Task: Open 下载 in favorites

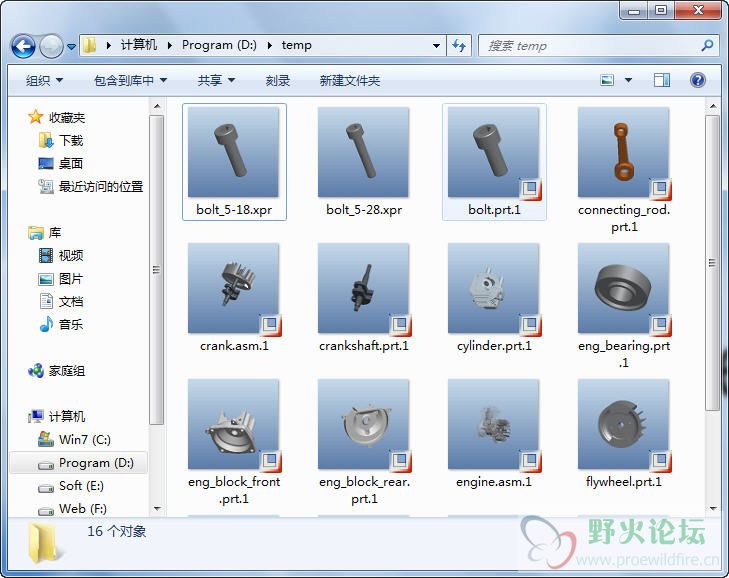Action: [71, 140]
